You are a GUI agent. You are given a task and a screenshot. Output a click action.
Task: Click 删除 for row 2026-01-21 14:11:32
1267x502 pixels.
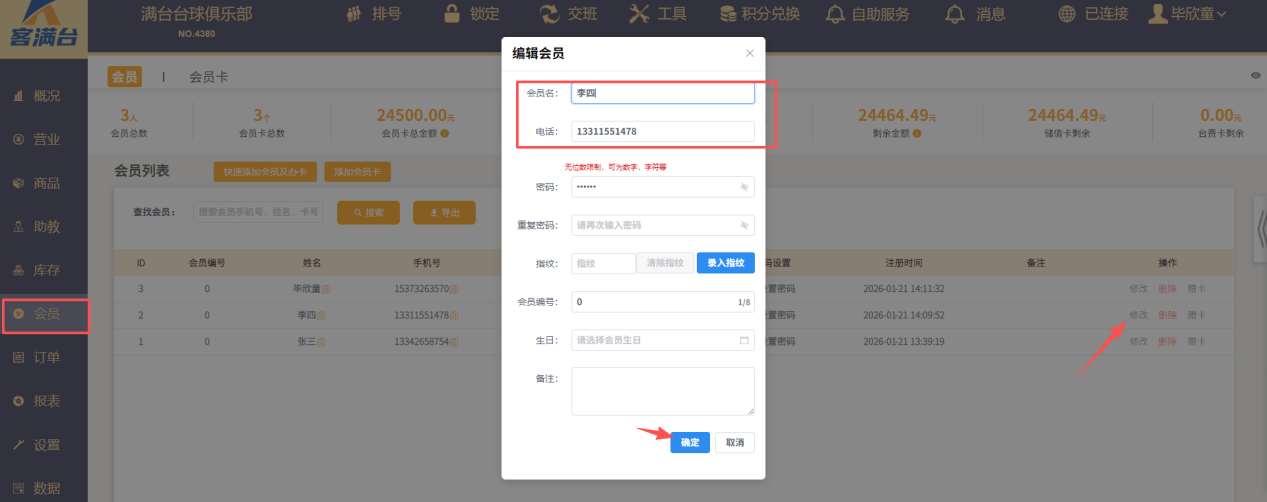coord(1167,289)
